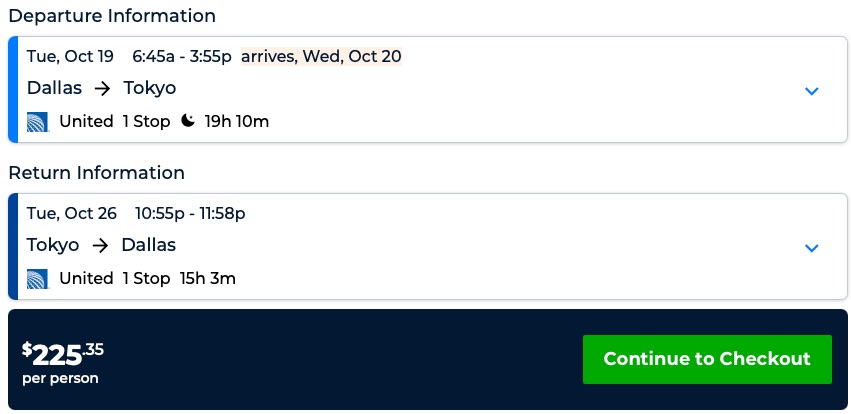Click the 'arrives, Wed, Oct 20' notice
Viewport: 851px width, 414px height.
(x=321, y=56)
